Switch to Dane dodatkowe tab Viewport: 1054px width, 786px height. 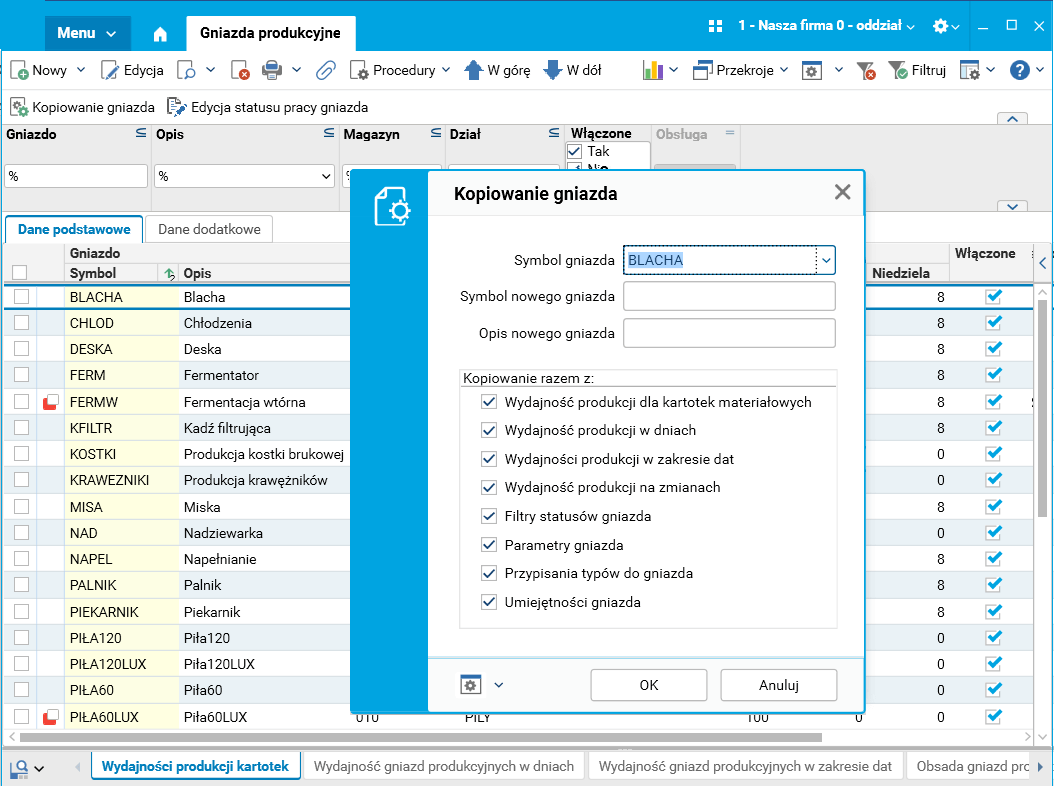pos(209,229)
